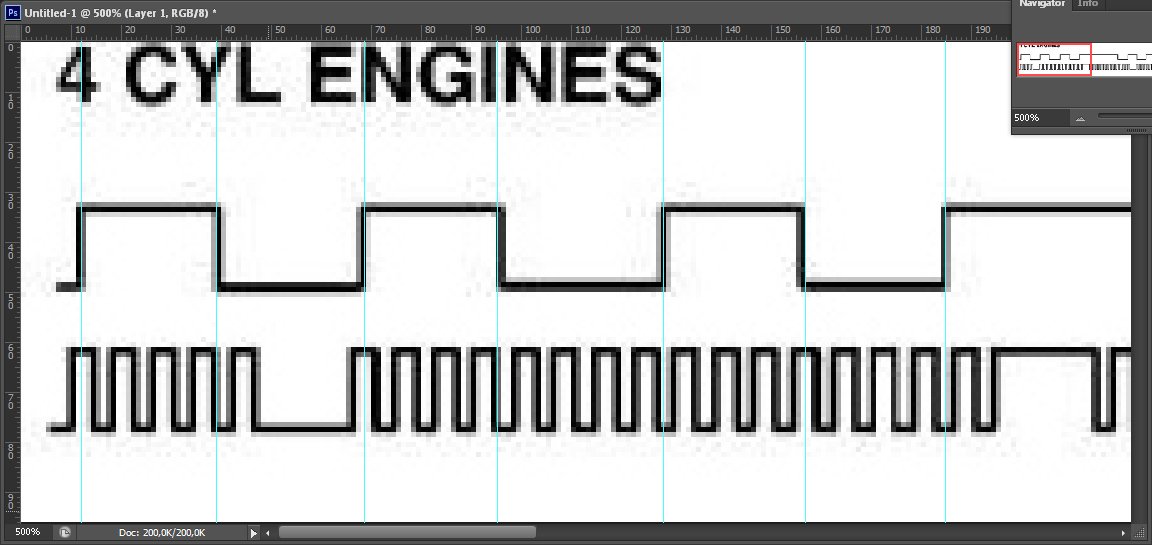
Task: Click the horizontal scrollbar left arrow
Action: click(268, 533)
